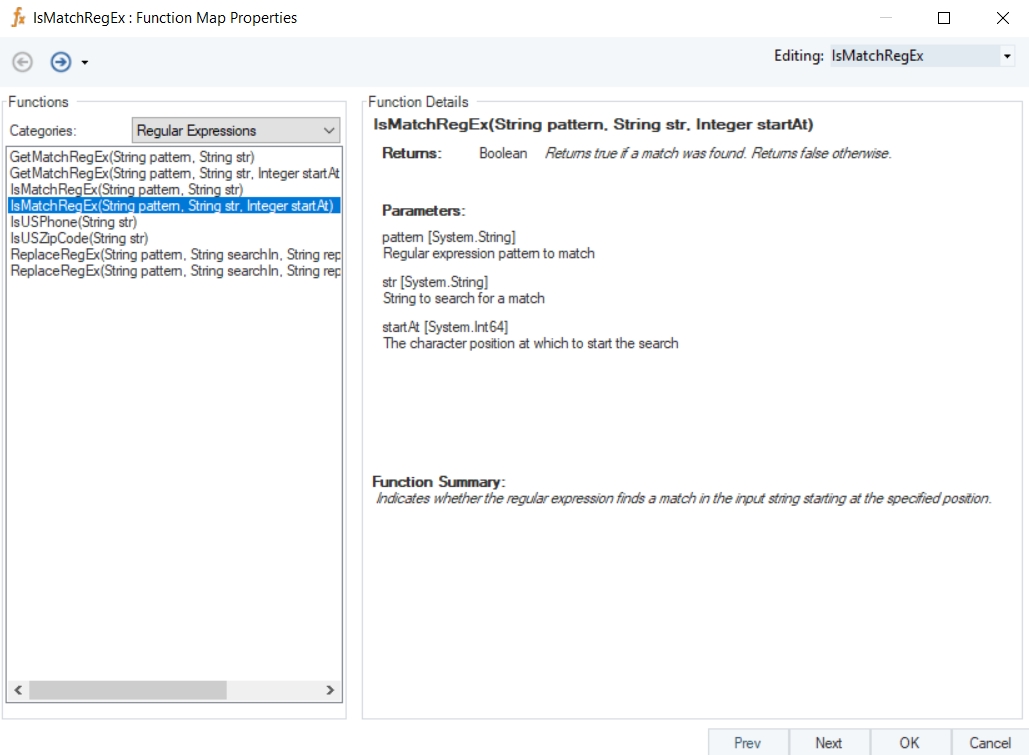Viewport: 1029px width, 755px height.
Task: Click the function list scroll right arrow
Action: [331, 691]
